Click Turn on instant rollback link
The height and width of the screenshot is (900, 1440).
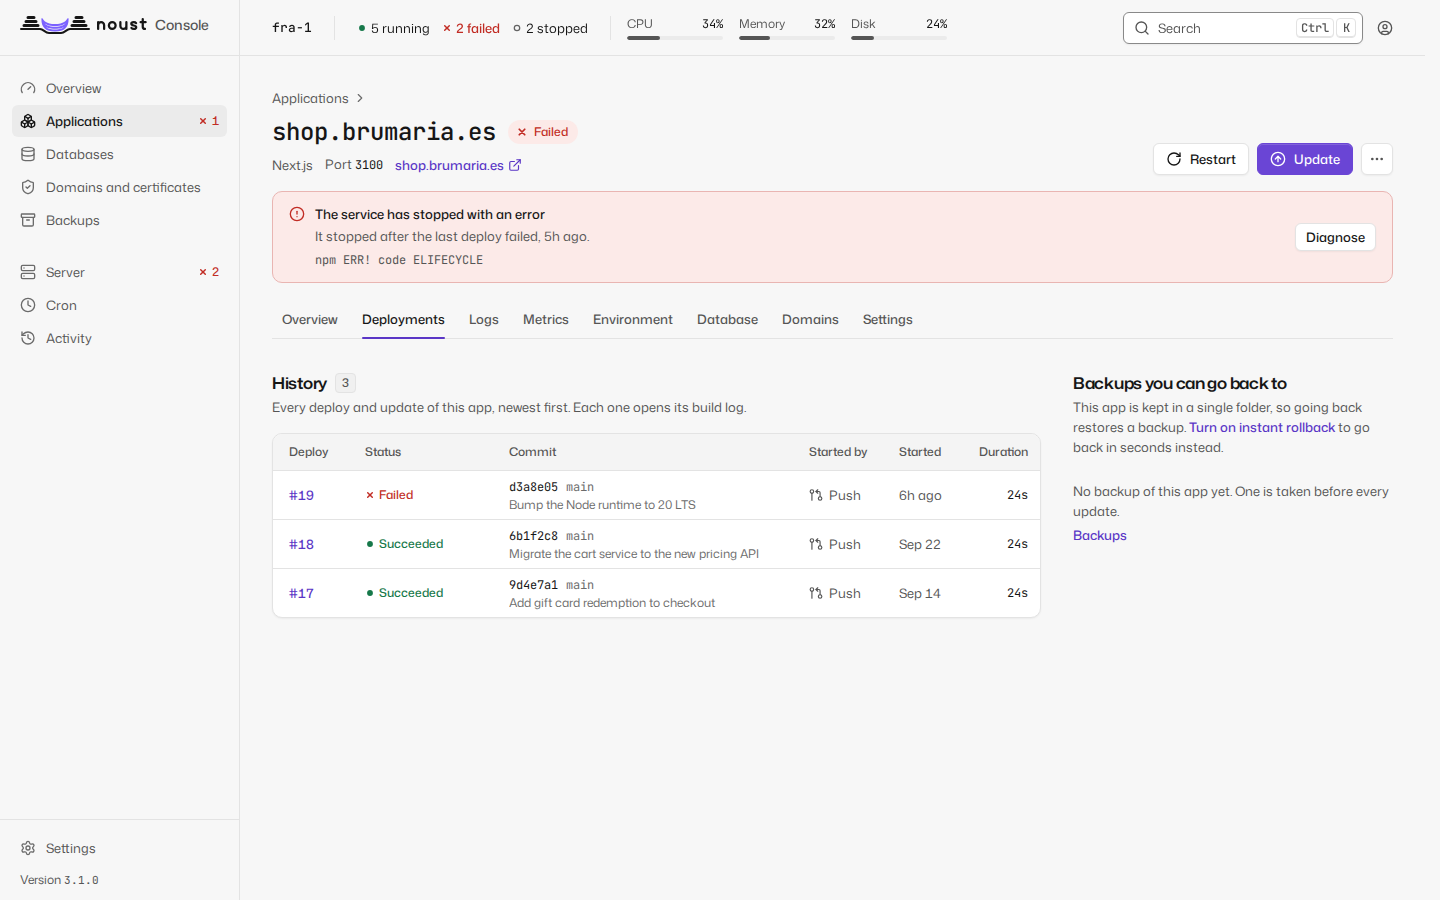tap(1262, 427)
